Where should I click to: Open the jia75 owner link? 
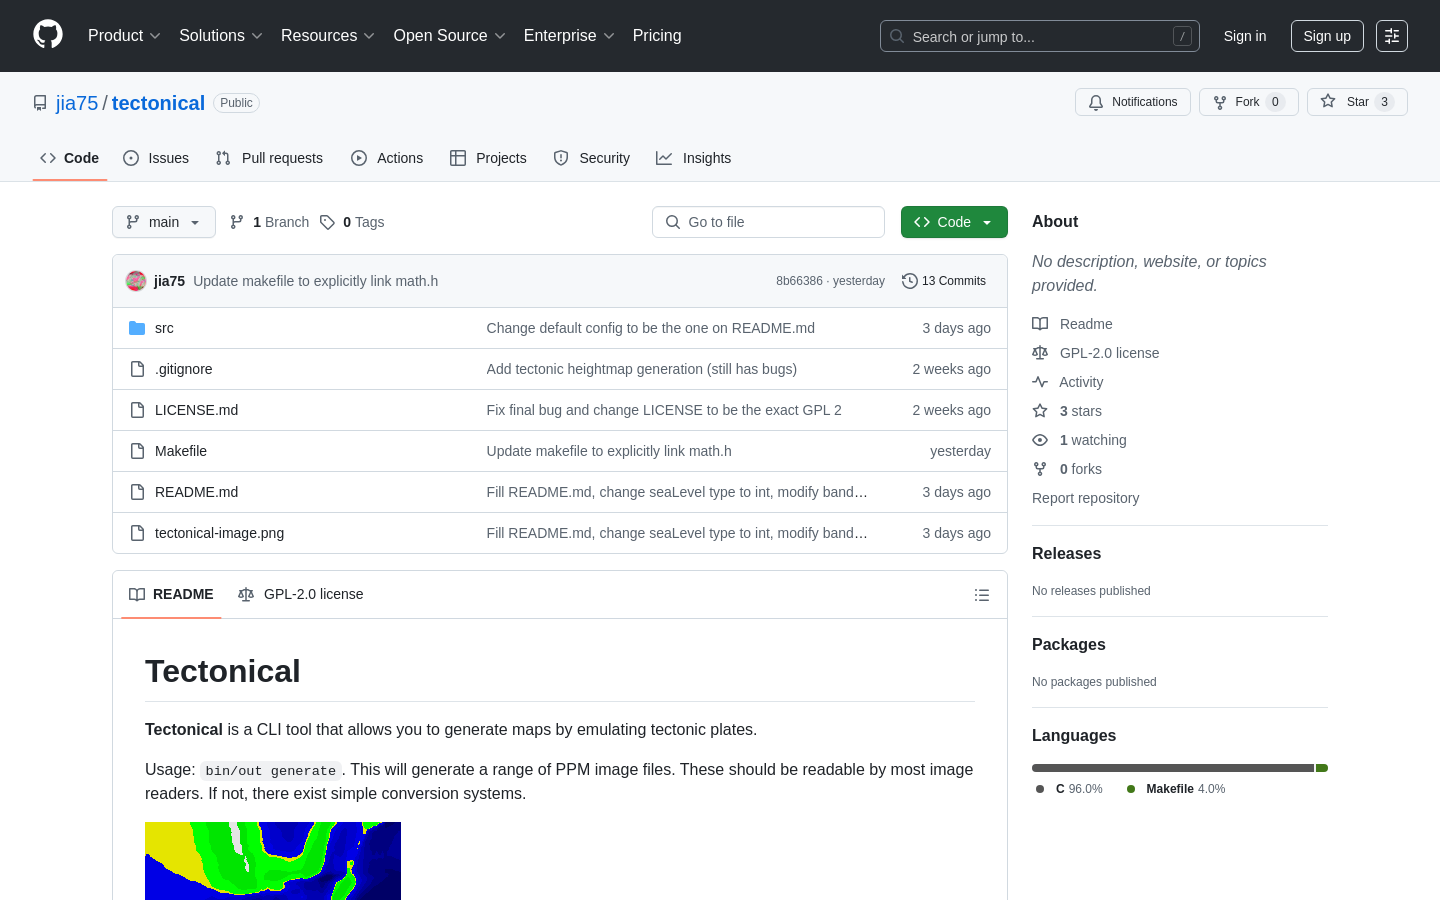click(x=77, y=103)
